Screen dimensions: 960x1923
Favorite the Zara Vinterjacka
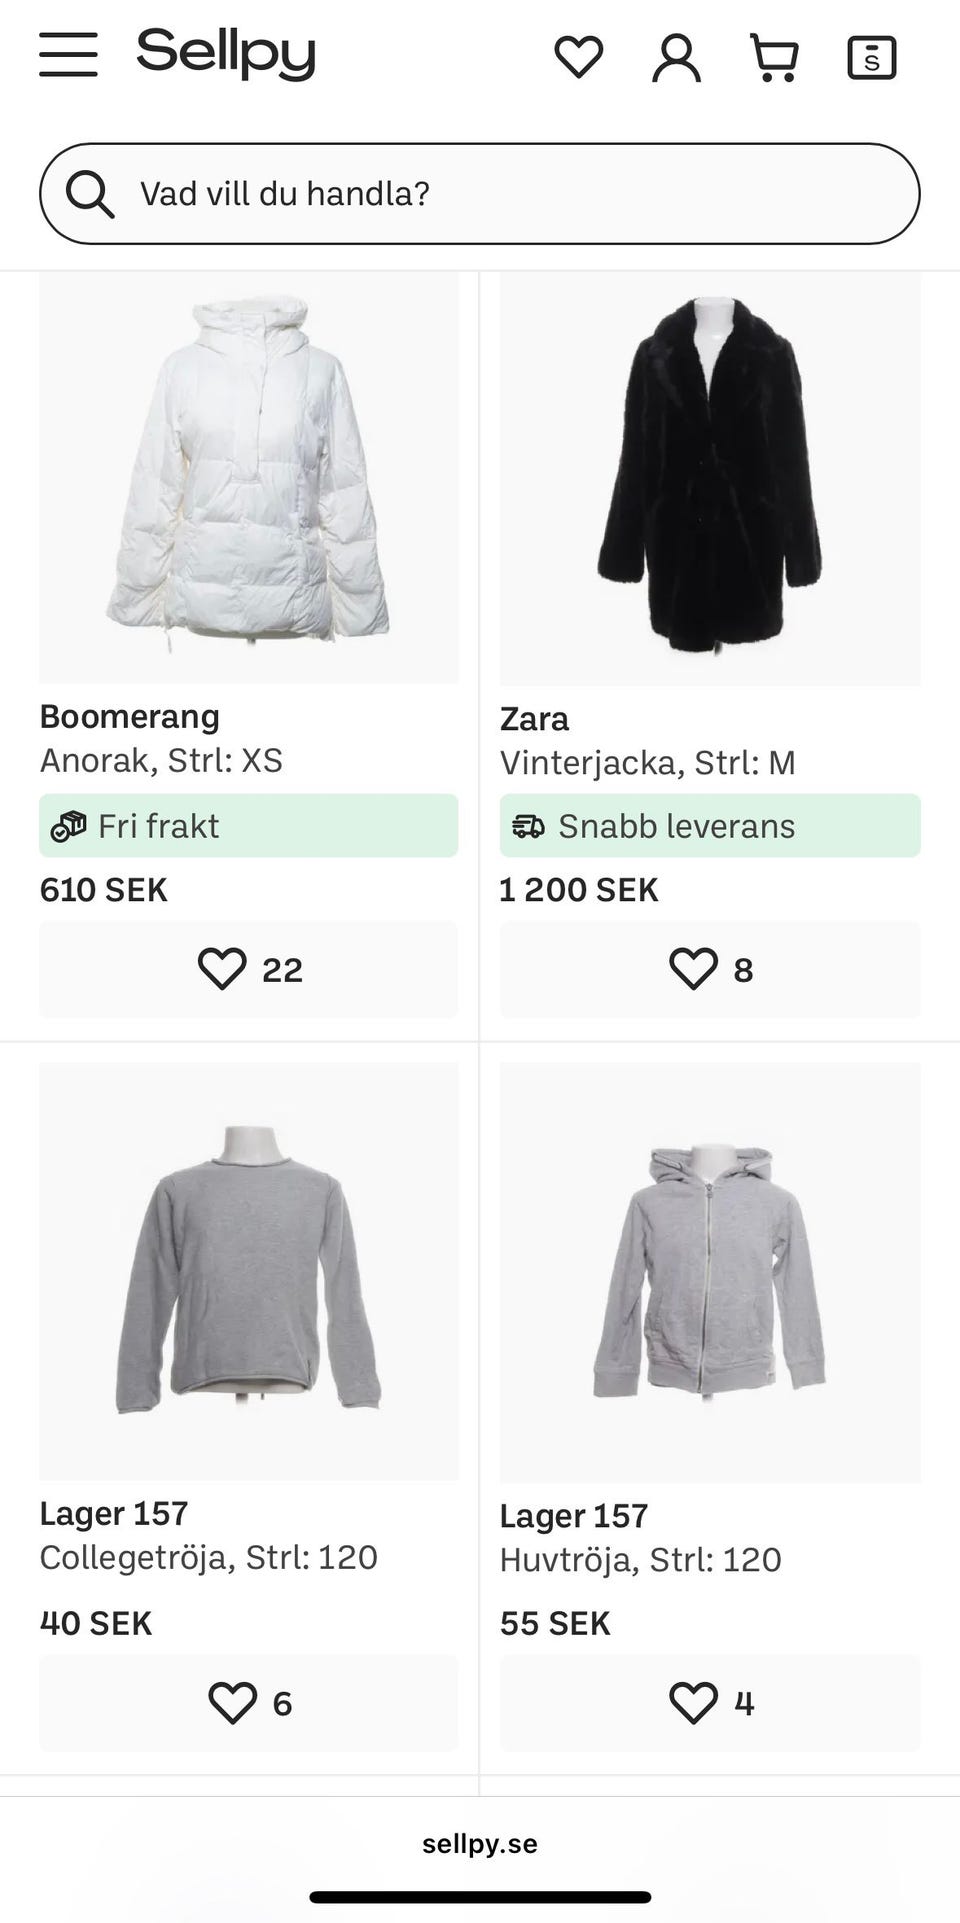click(709, 969)
